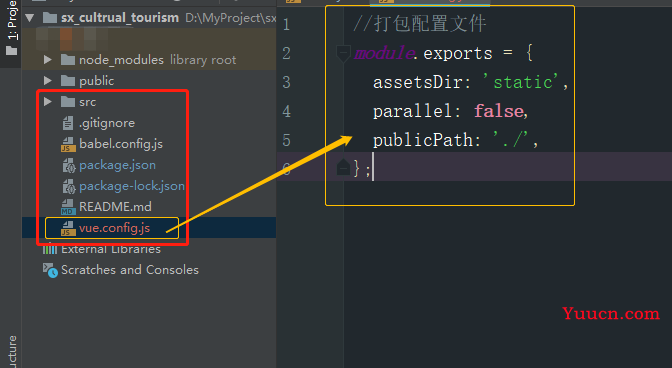Expand the public folder arrow
The width and height of the screenshot is (672, 368).
(x=48, y=81)
